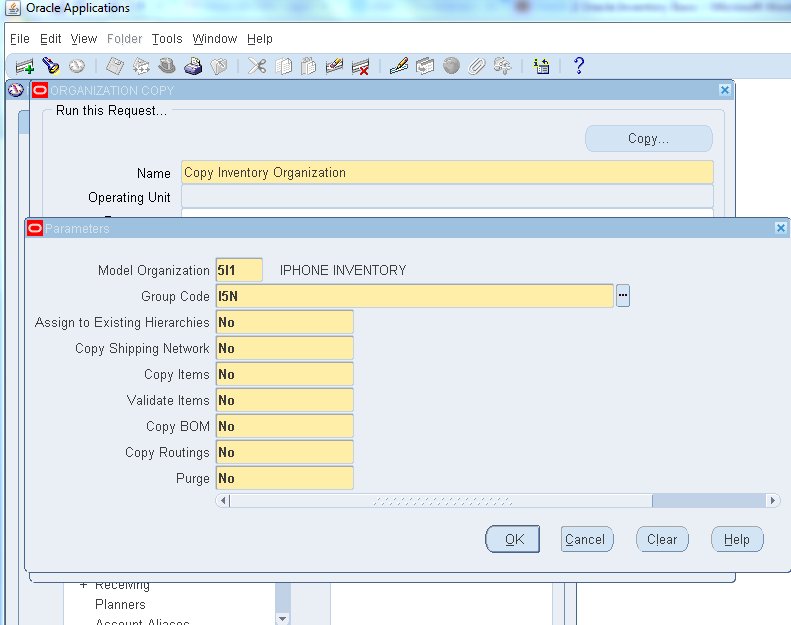Click the Save diskette toolbar icon
Screen dimensions: 791x625
point(115,66)
